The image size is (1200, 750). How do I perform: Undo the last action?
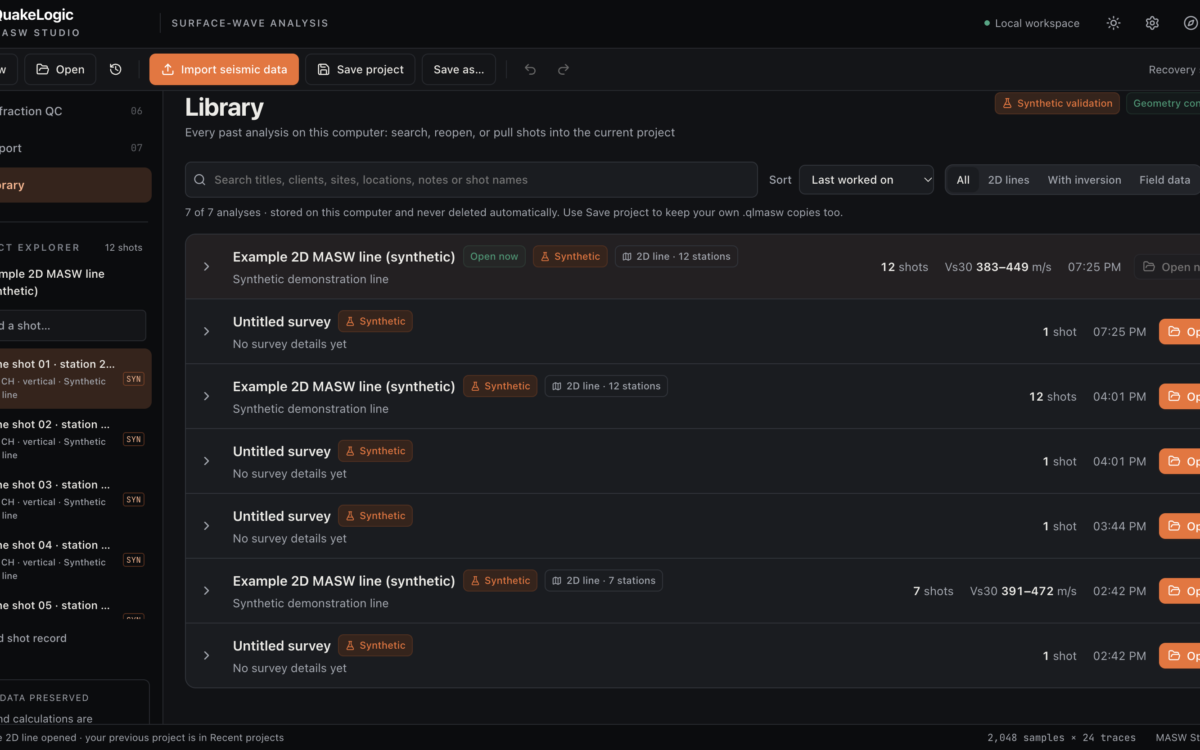[x=530, y=70]
